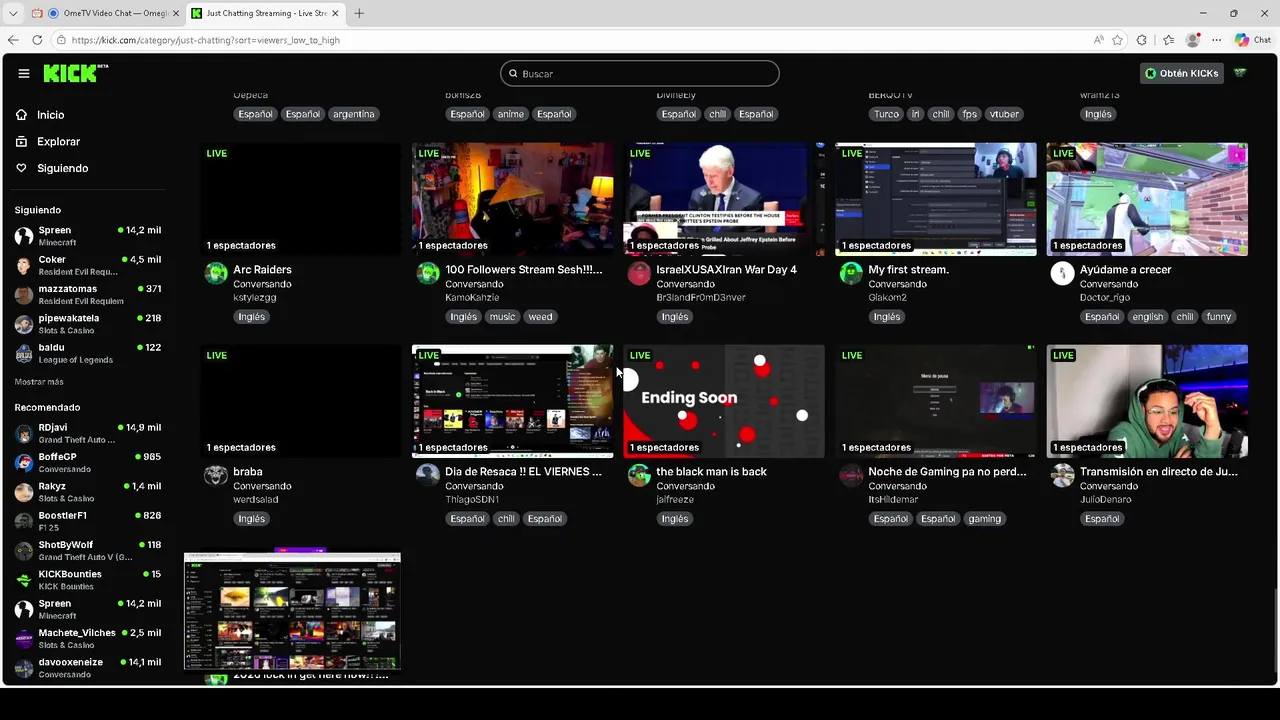The image size is (1280, 720).
Task: Click KamoKahzie channel avatar
Action: point(428,274)
